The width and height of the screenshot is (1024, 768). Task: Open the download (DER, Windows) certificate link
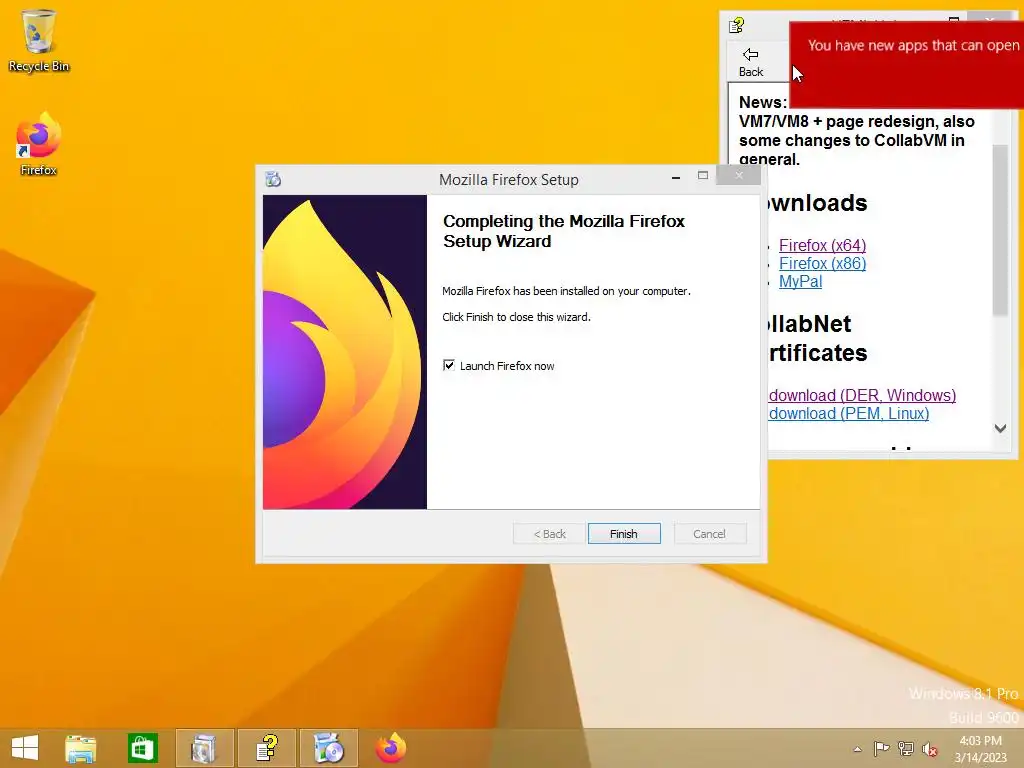(862, 395)
